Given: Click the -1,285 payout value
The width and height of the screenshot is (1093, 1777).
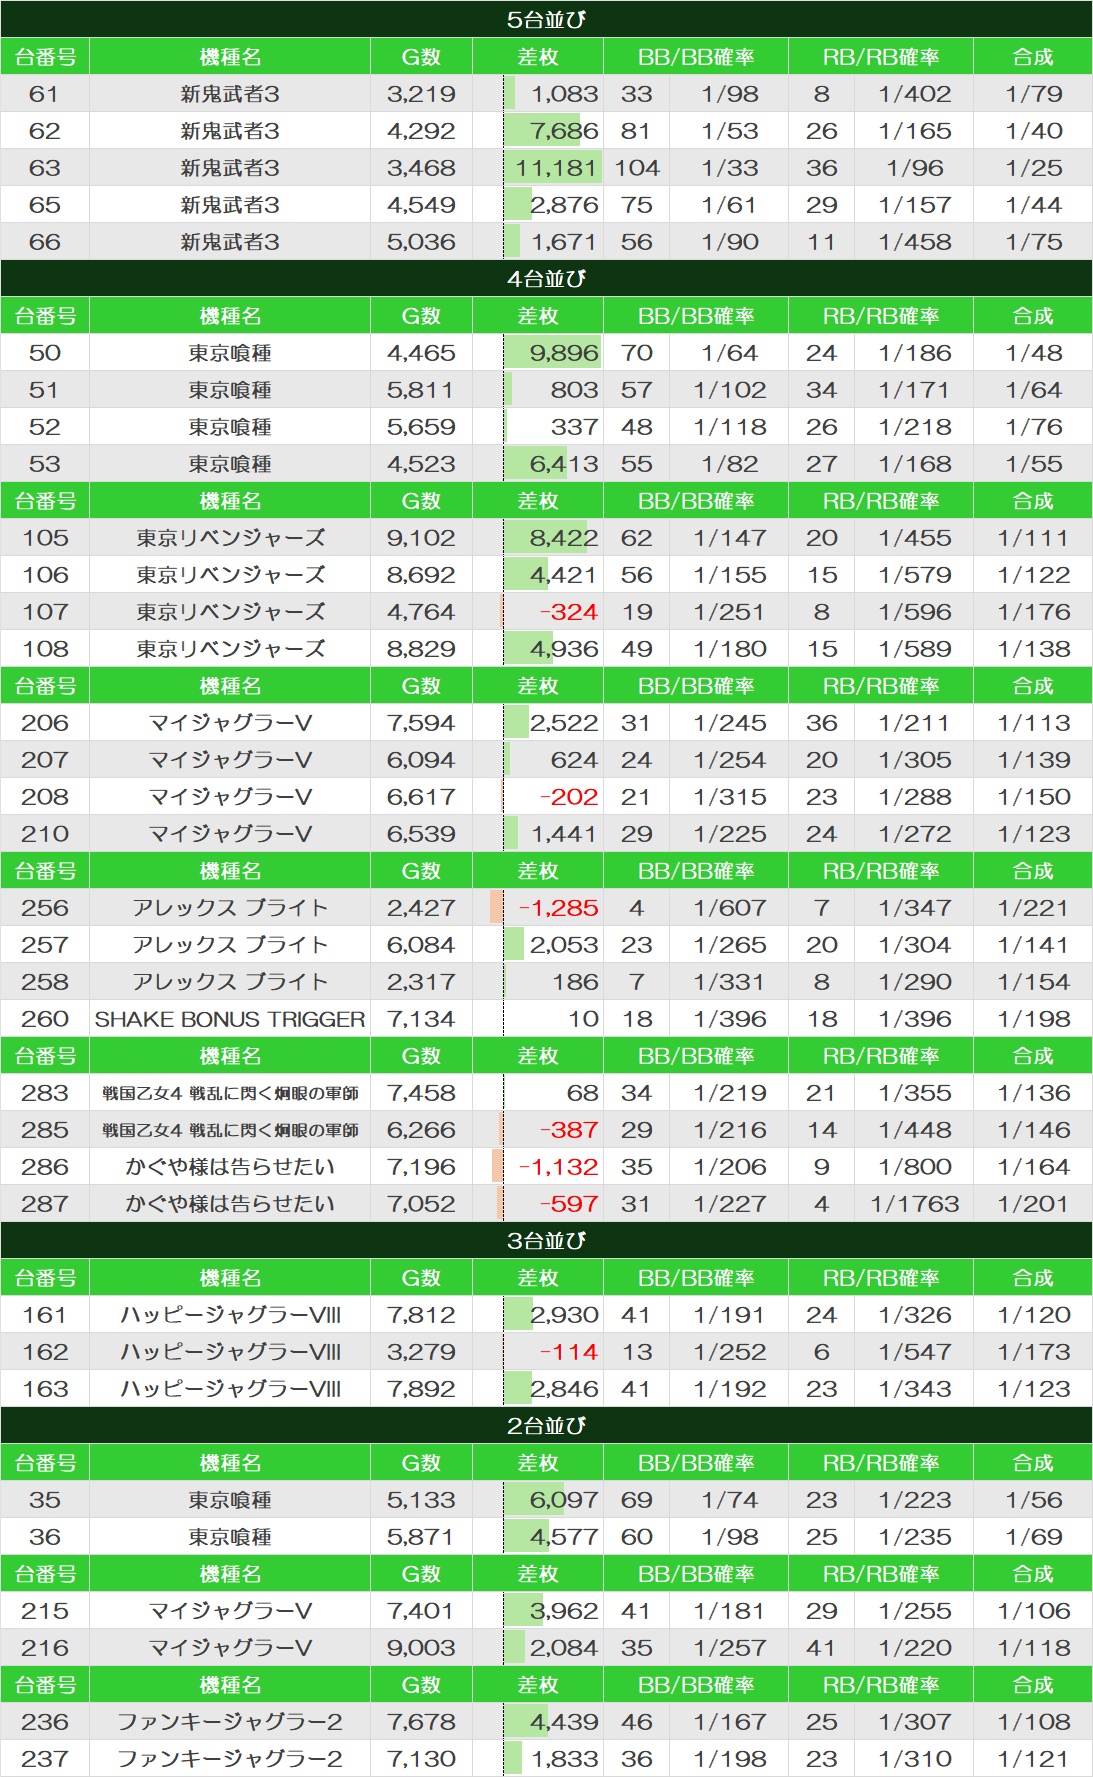Looking at the screenshot, I should [x=558, y=908].
